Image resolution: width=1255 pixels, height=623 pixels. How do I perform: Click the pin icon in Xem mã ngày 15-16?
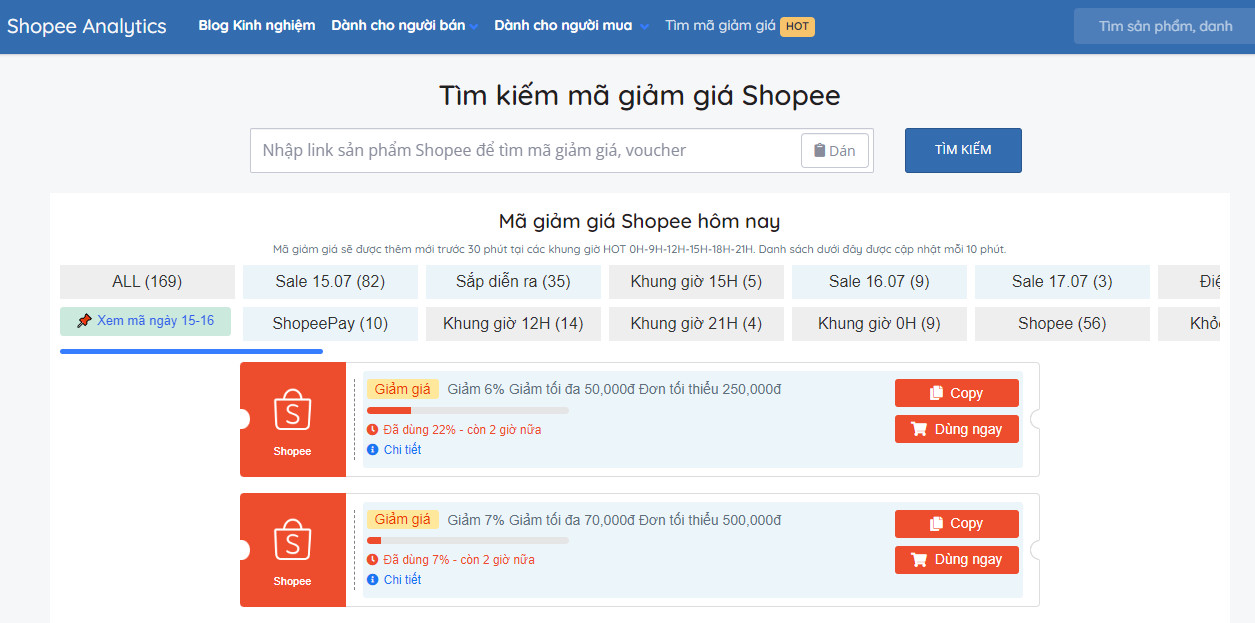click(x=84, y=321)
